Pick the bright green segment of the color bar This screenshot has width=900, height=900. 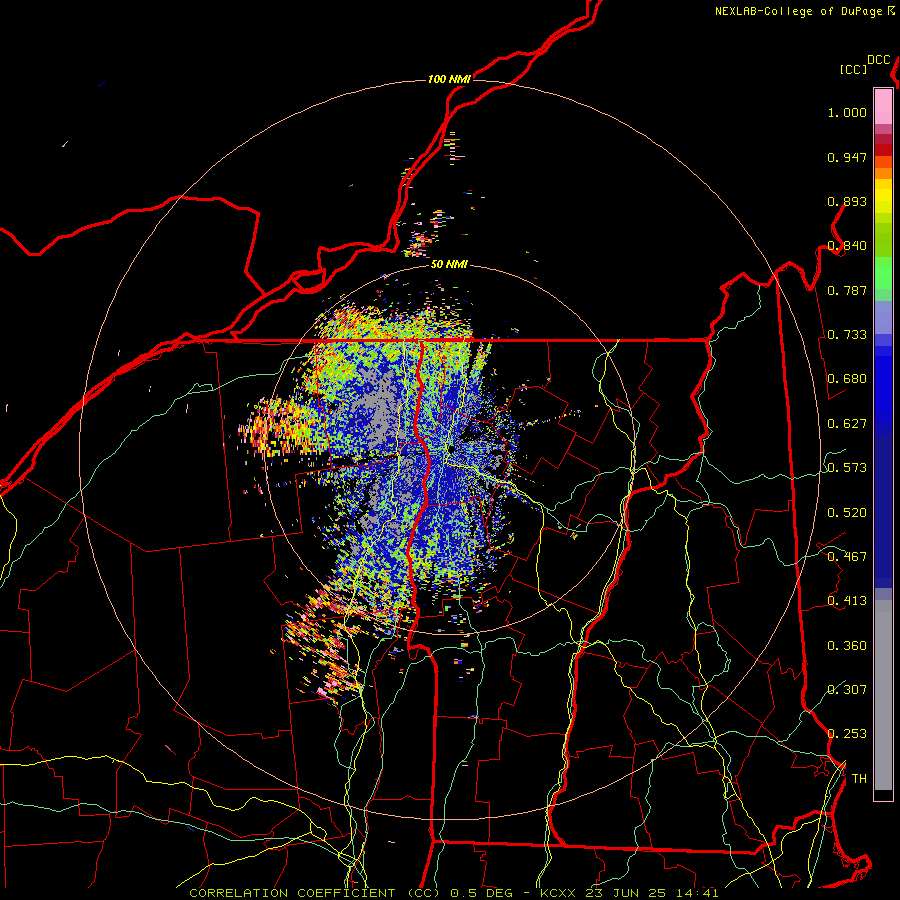pos(883,273)
